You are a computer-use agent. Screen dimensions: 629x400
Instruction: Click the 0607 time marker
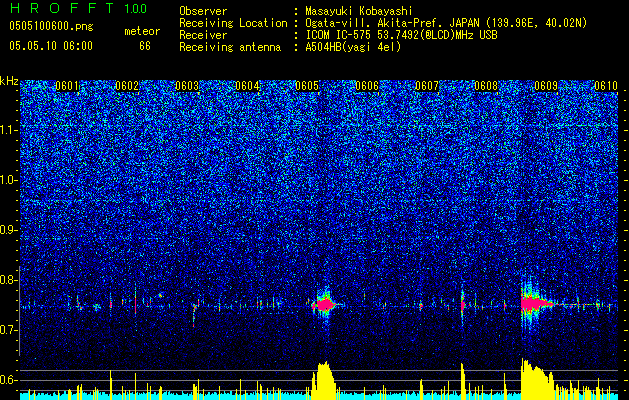tap(427, 86)
